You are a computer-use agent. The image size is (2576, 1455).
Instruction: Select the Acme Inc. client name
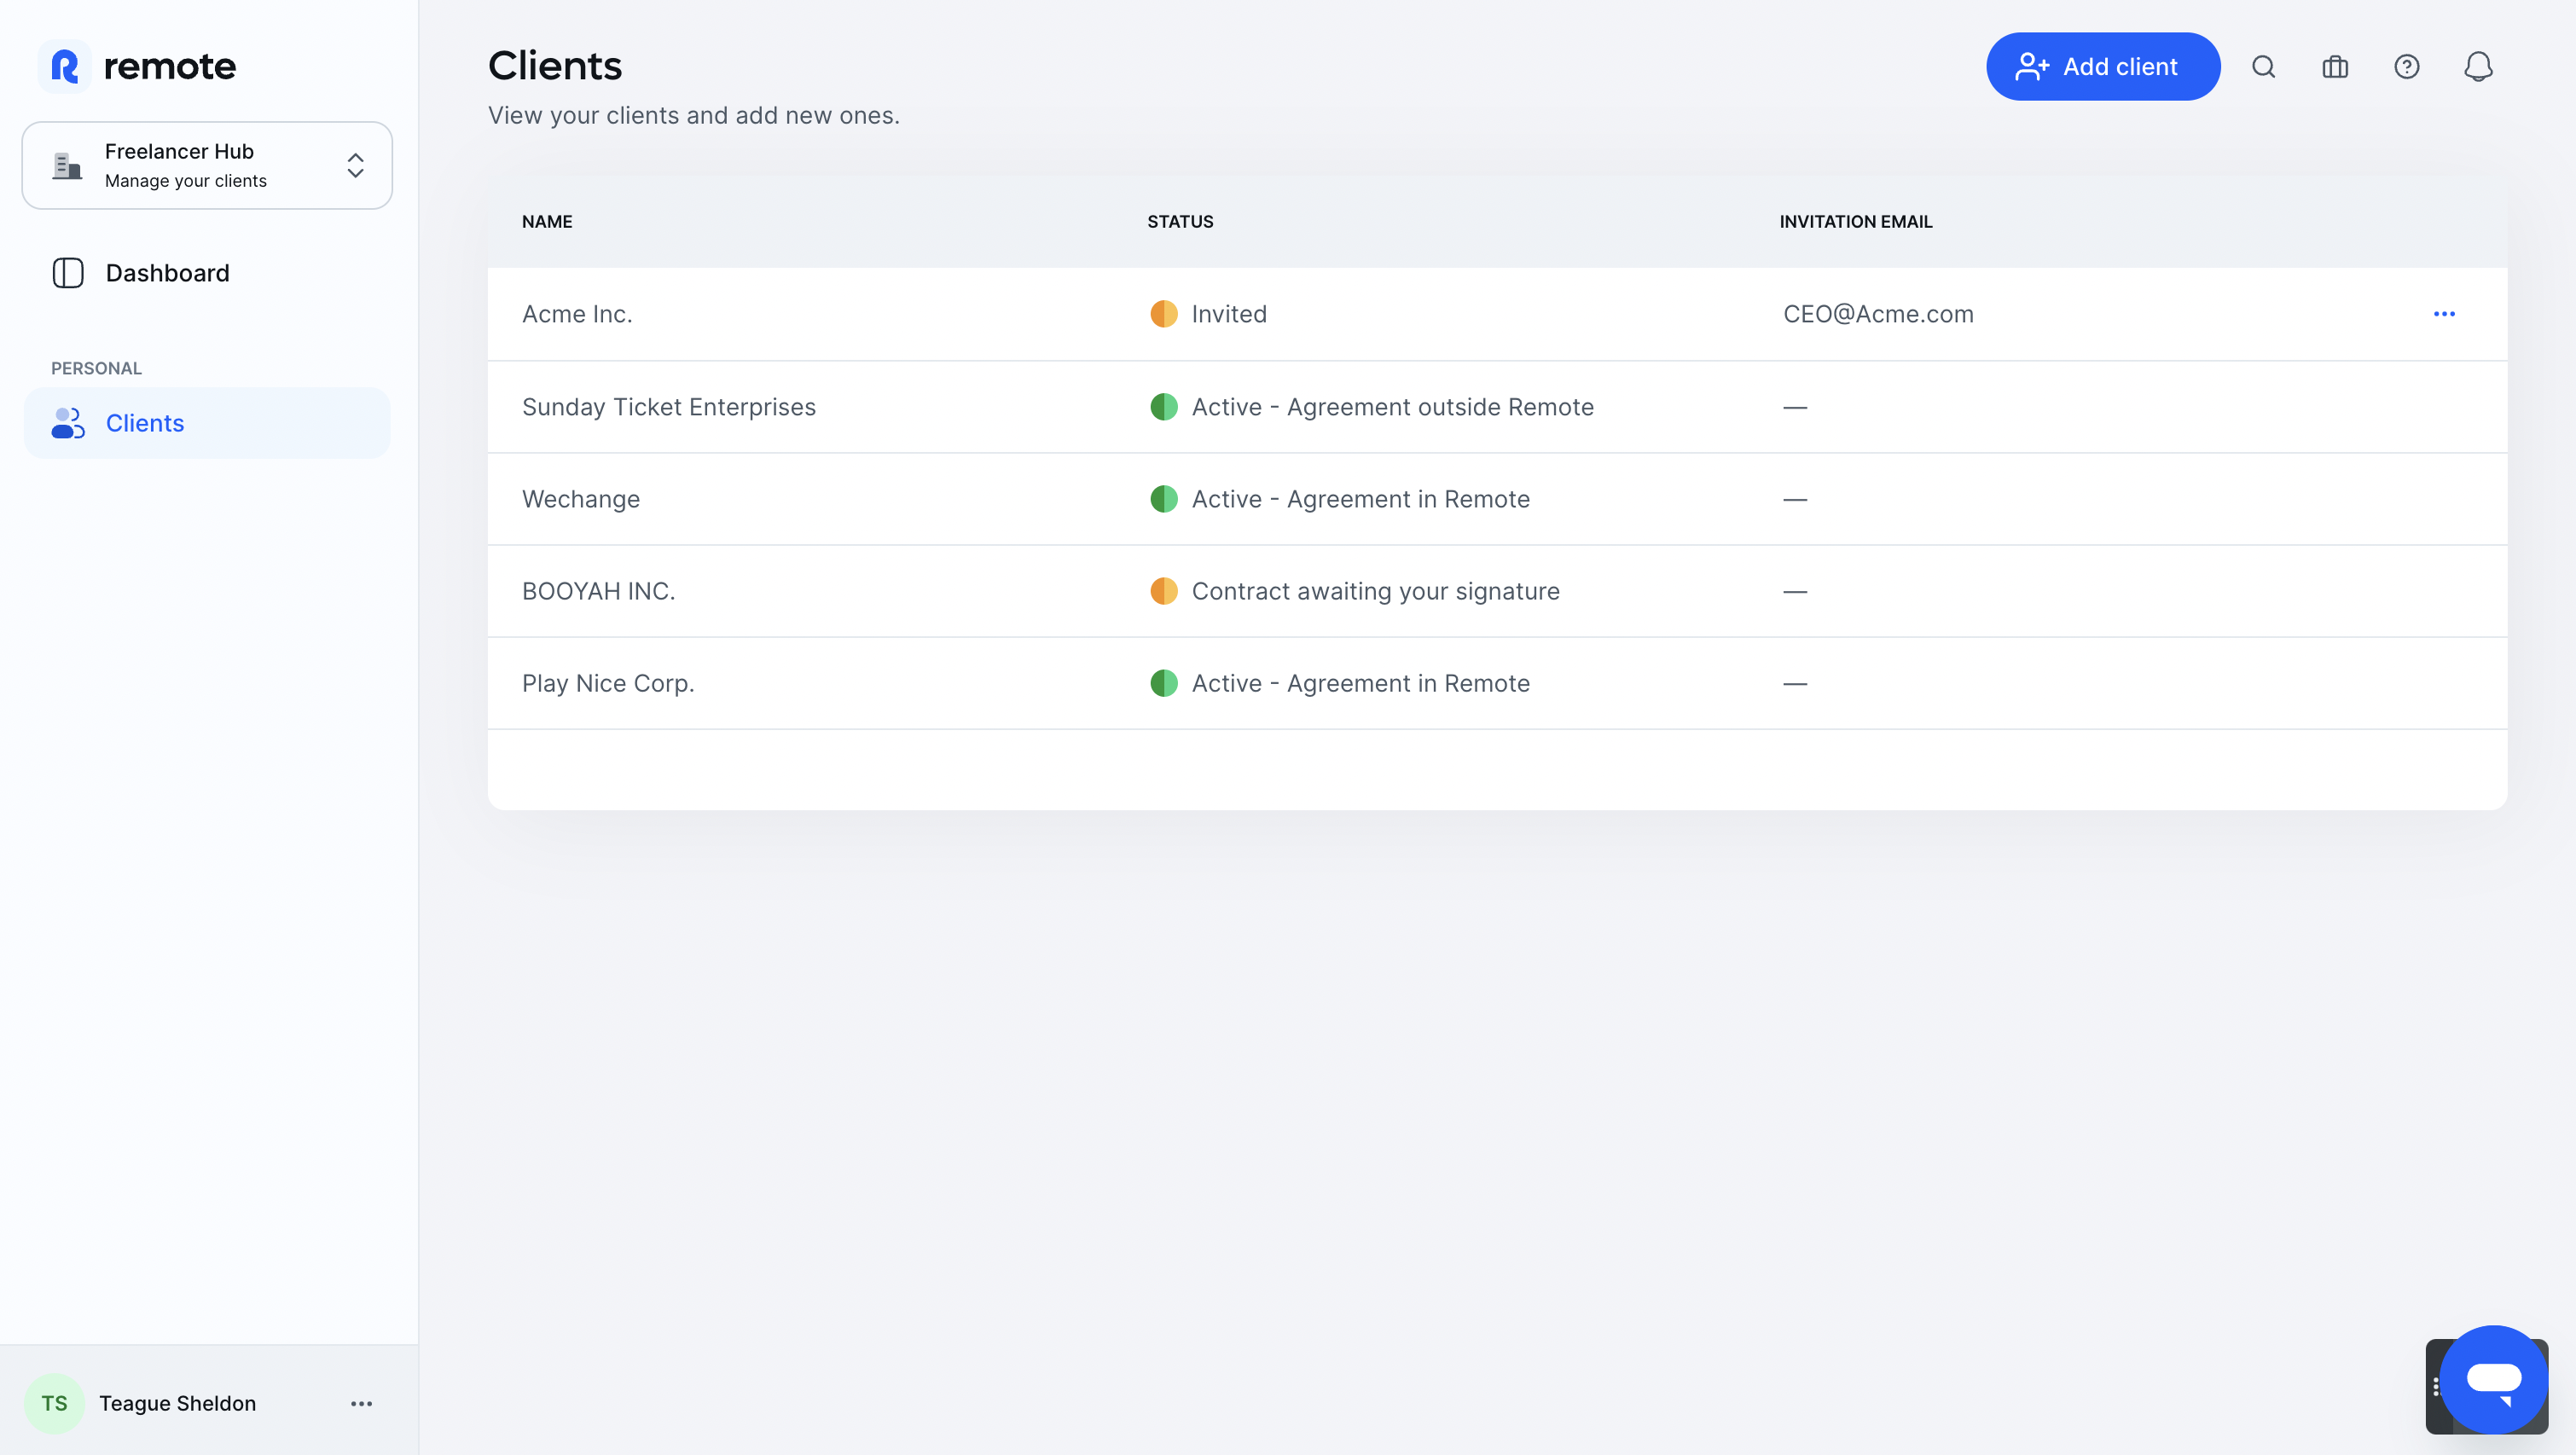tap(577, 314)
